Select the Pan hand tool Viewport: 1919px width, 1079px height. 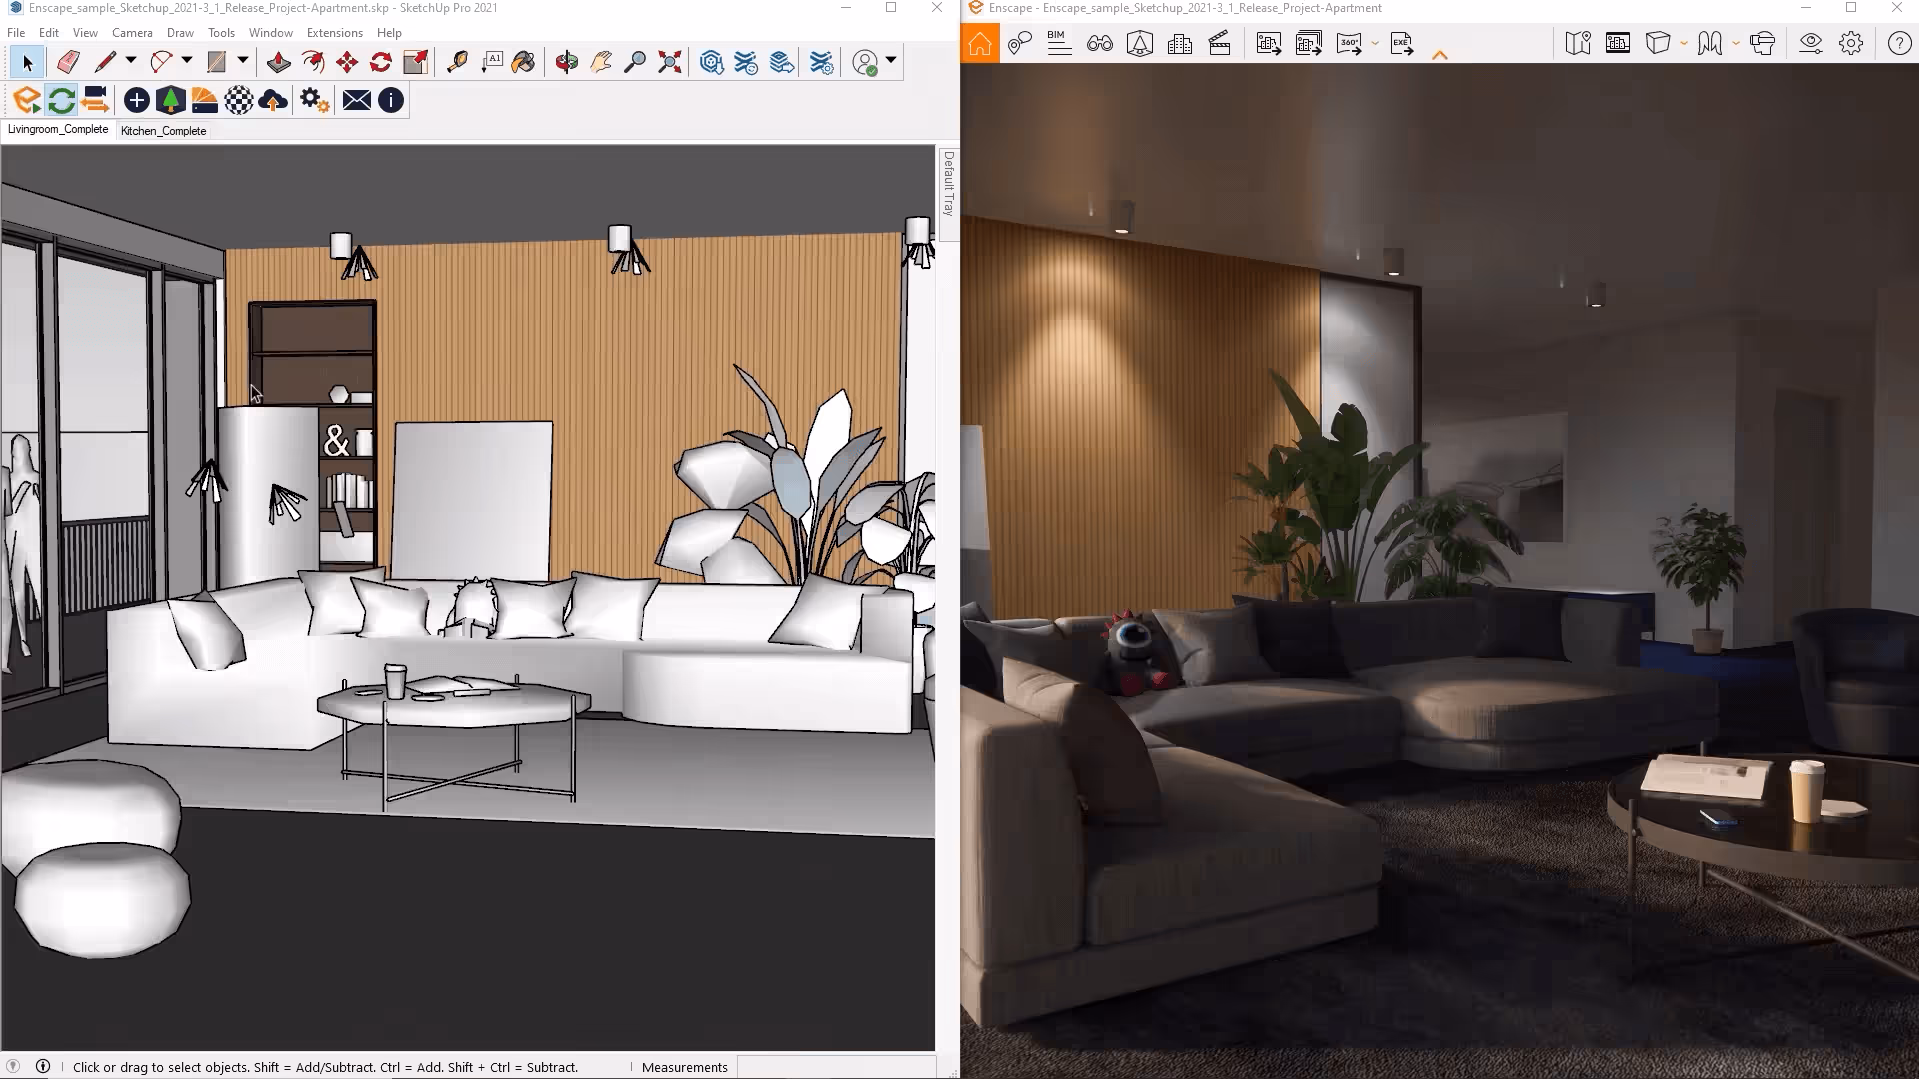pos(600,62)
